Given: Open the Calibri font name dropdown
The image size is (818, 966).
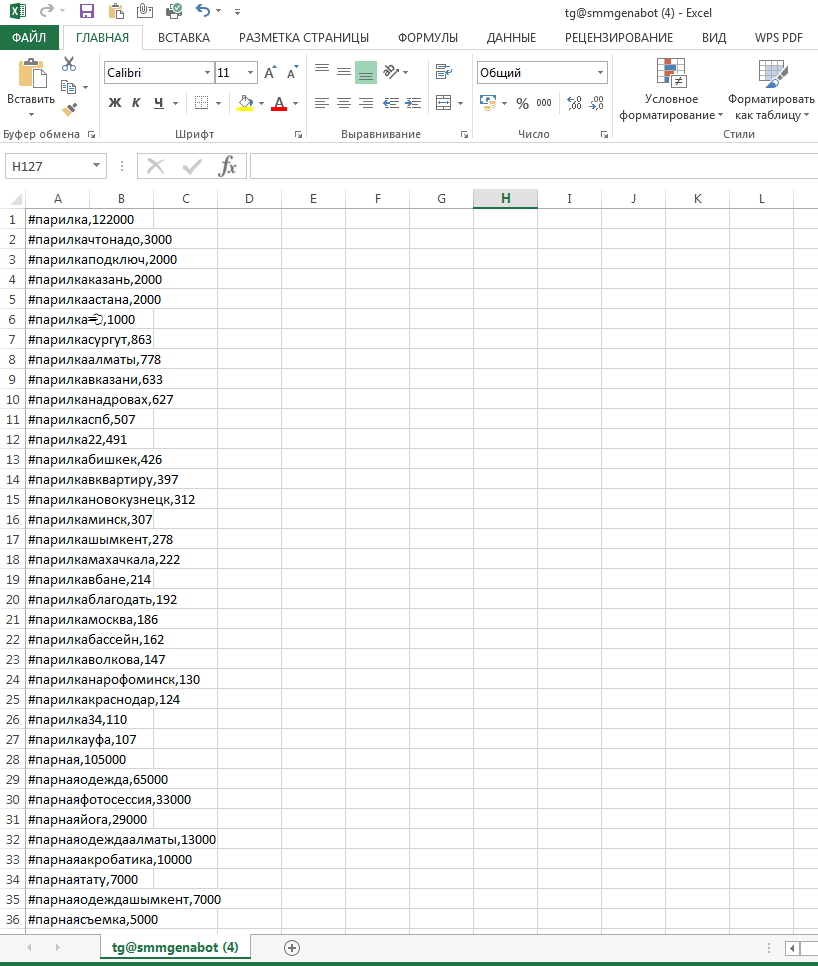Looking at the screenshot, I should pos(207,73).
